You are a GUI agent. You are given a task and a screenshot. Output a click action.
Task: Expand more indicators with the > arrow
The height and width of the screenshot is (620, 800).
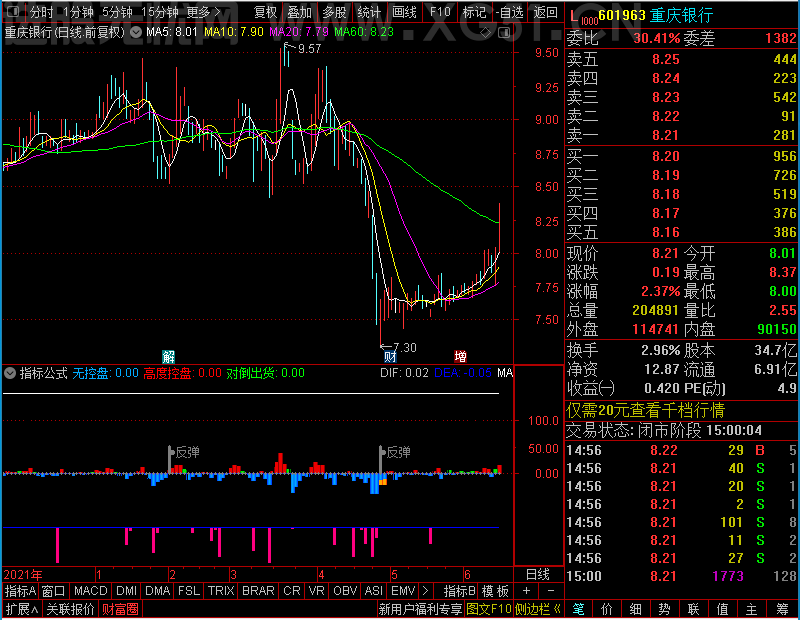(425, 591)
